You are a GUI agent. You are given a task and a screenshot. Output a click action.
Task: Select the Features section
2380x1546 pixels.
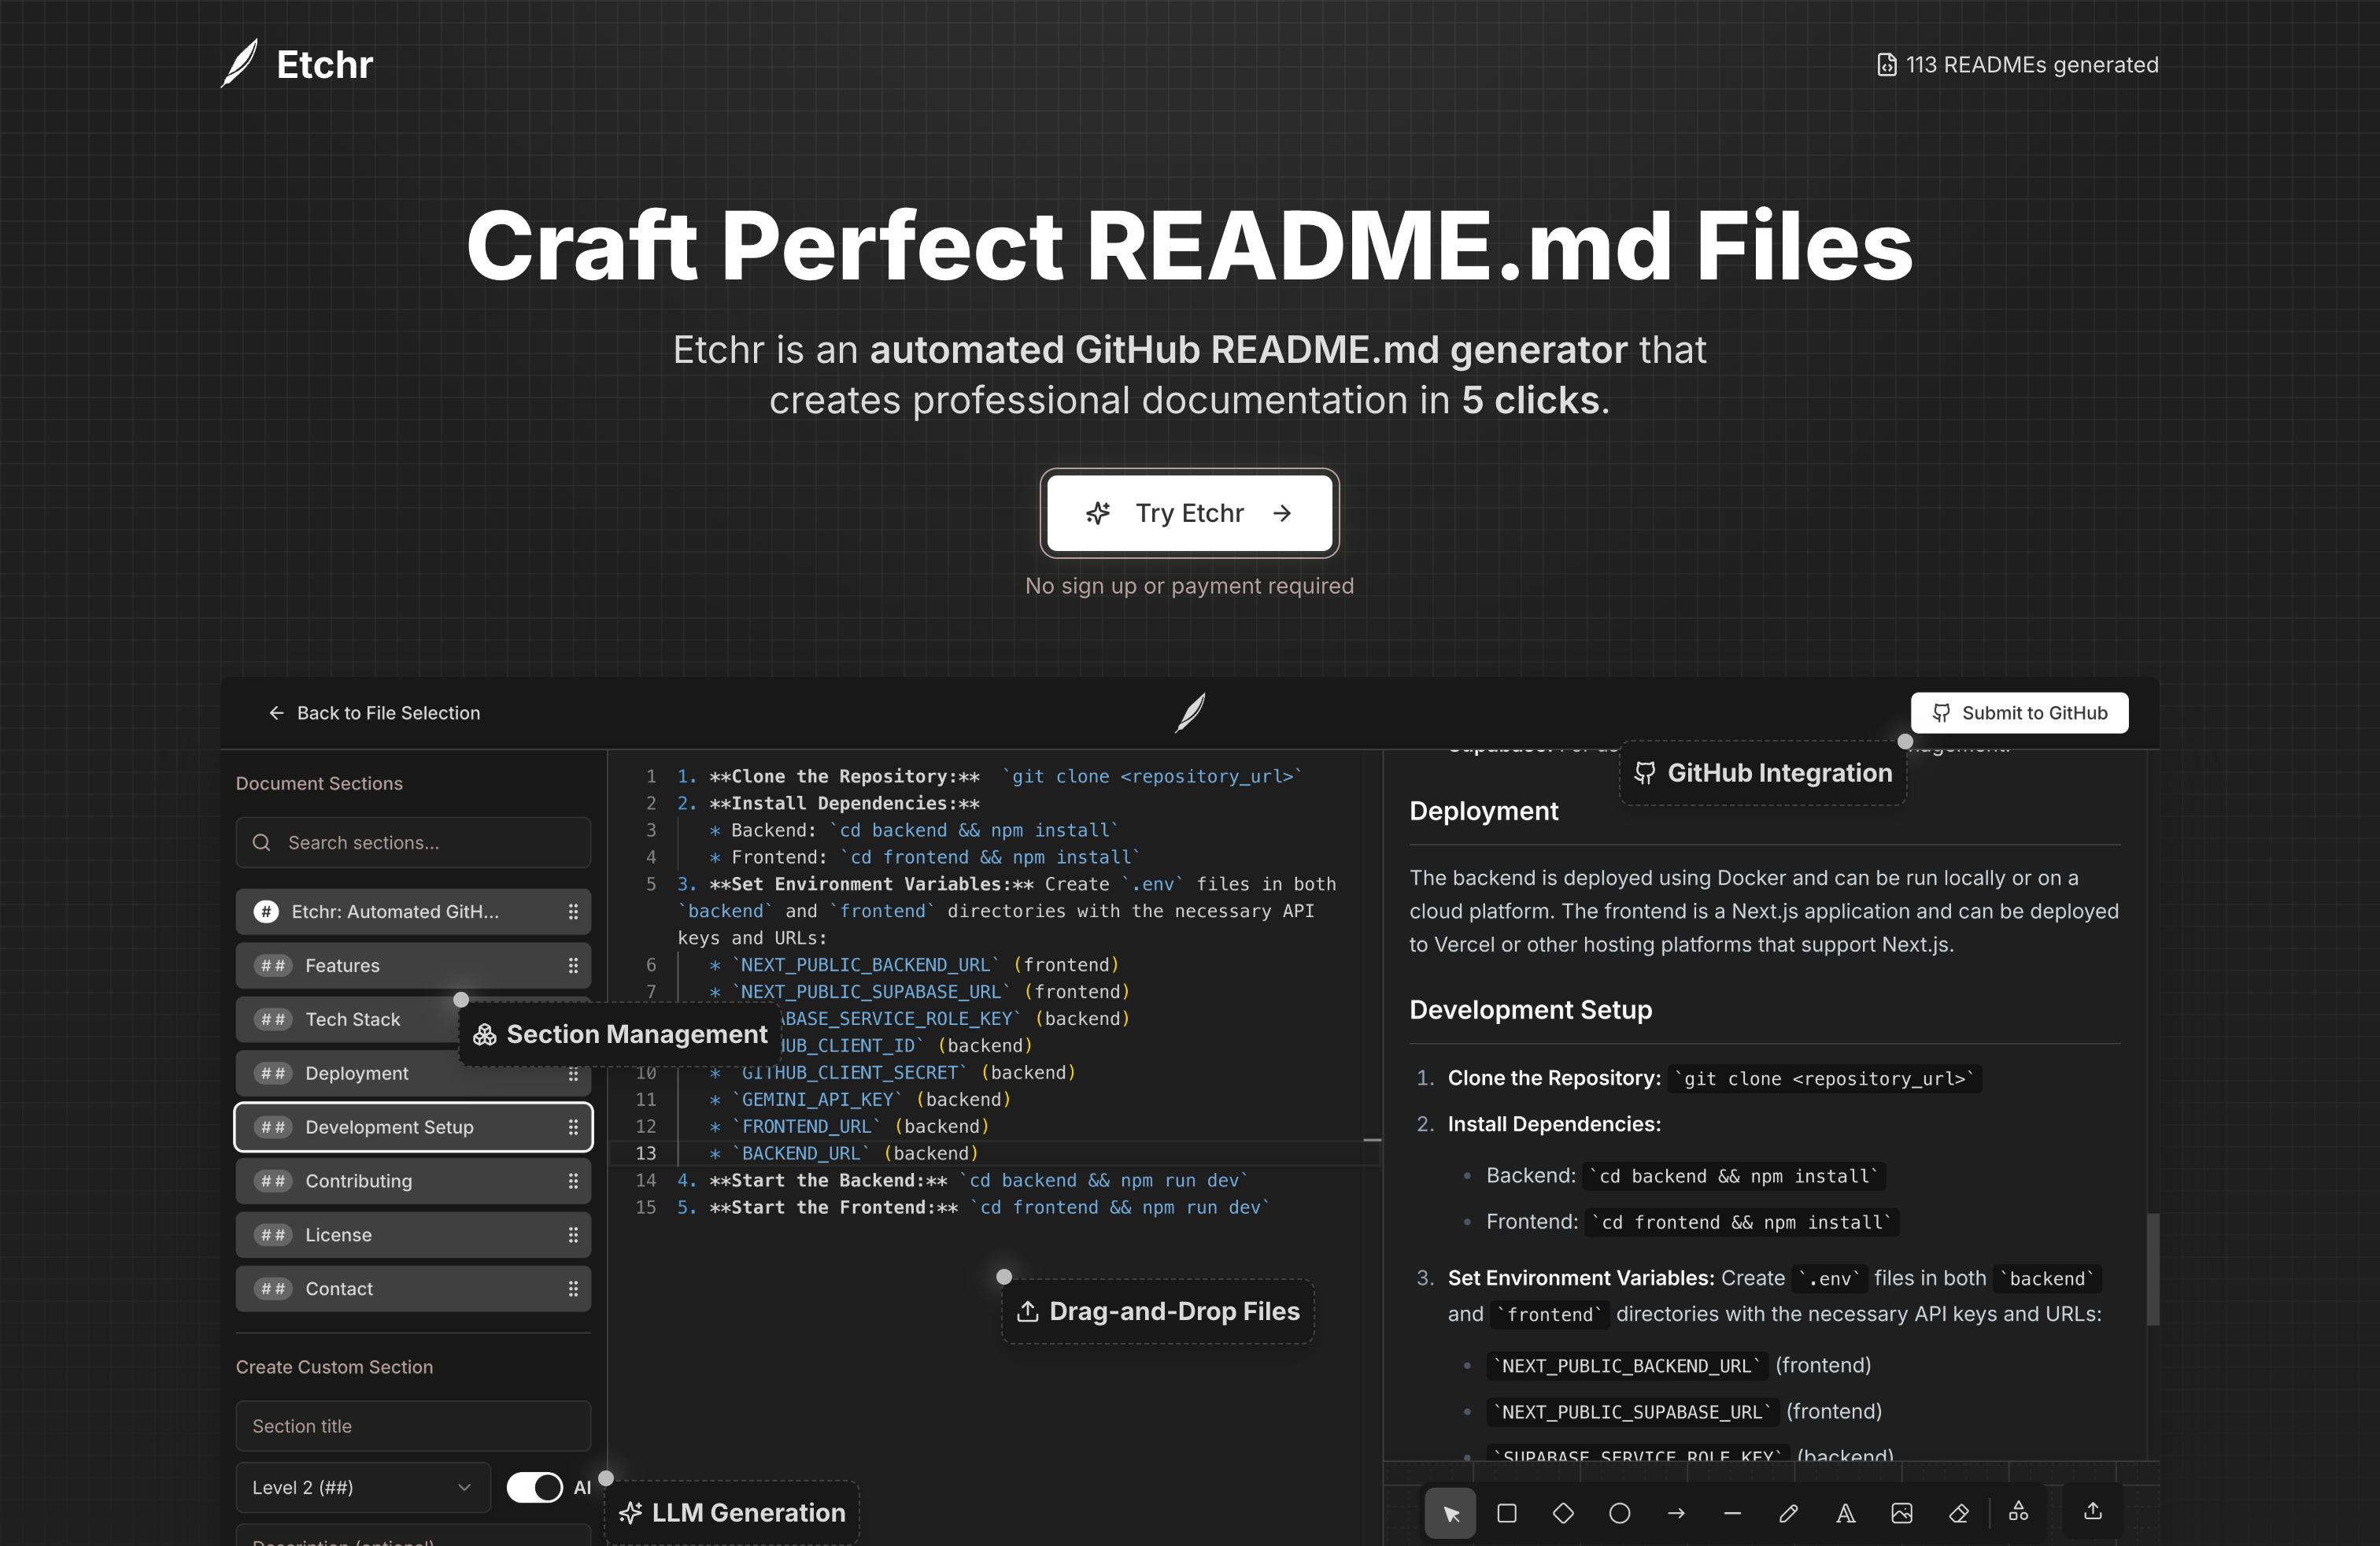tap(413, 966)
